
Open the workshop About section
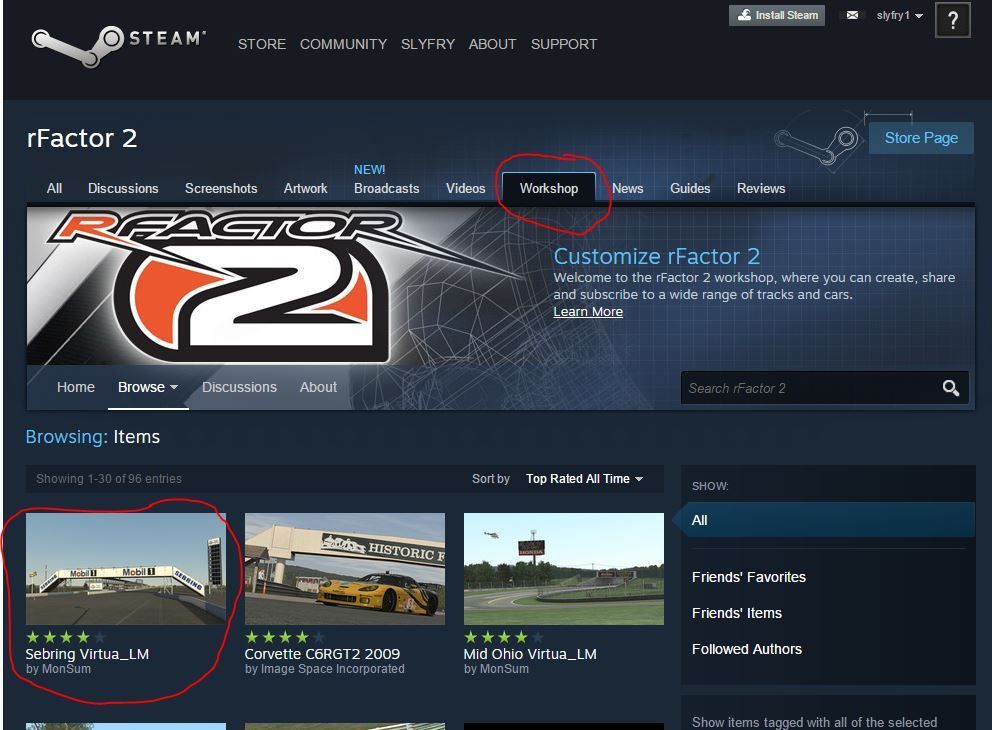click(x=318, y=387)
